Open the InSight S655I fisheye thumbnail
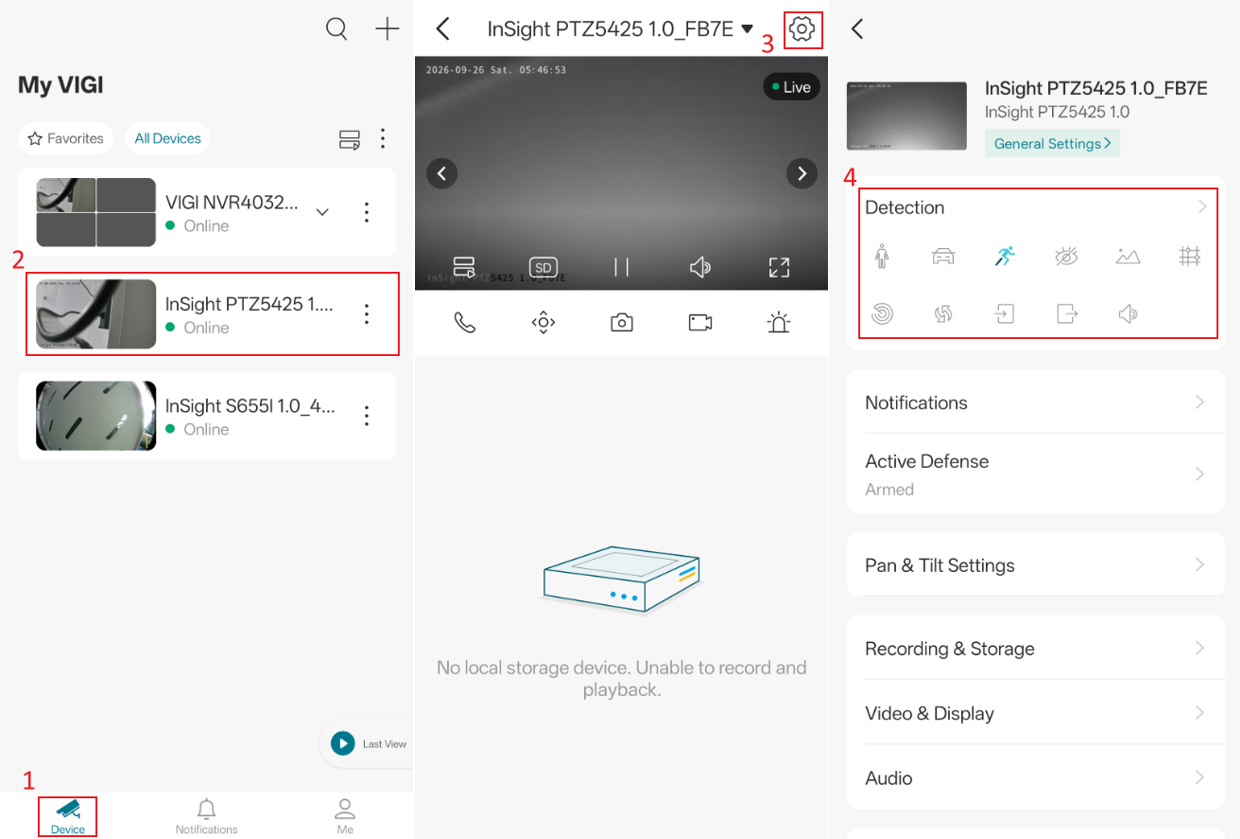 click(96, 416)
